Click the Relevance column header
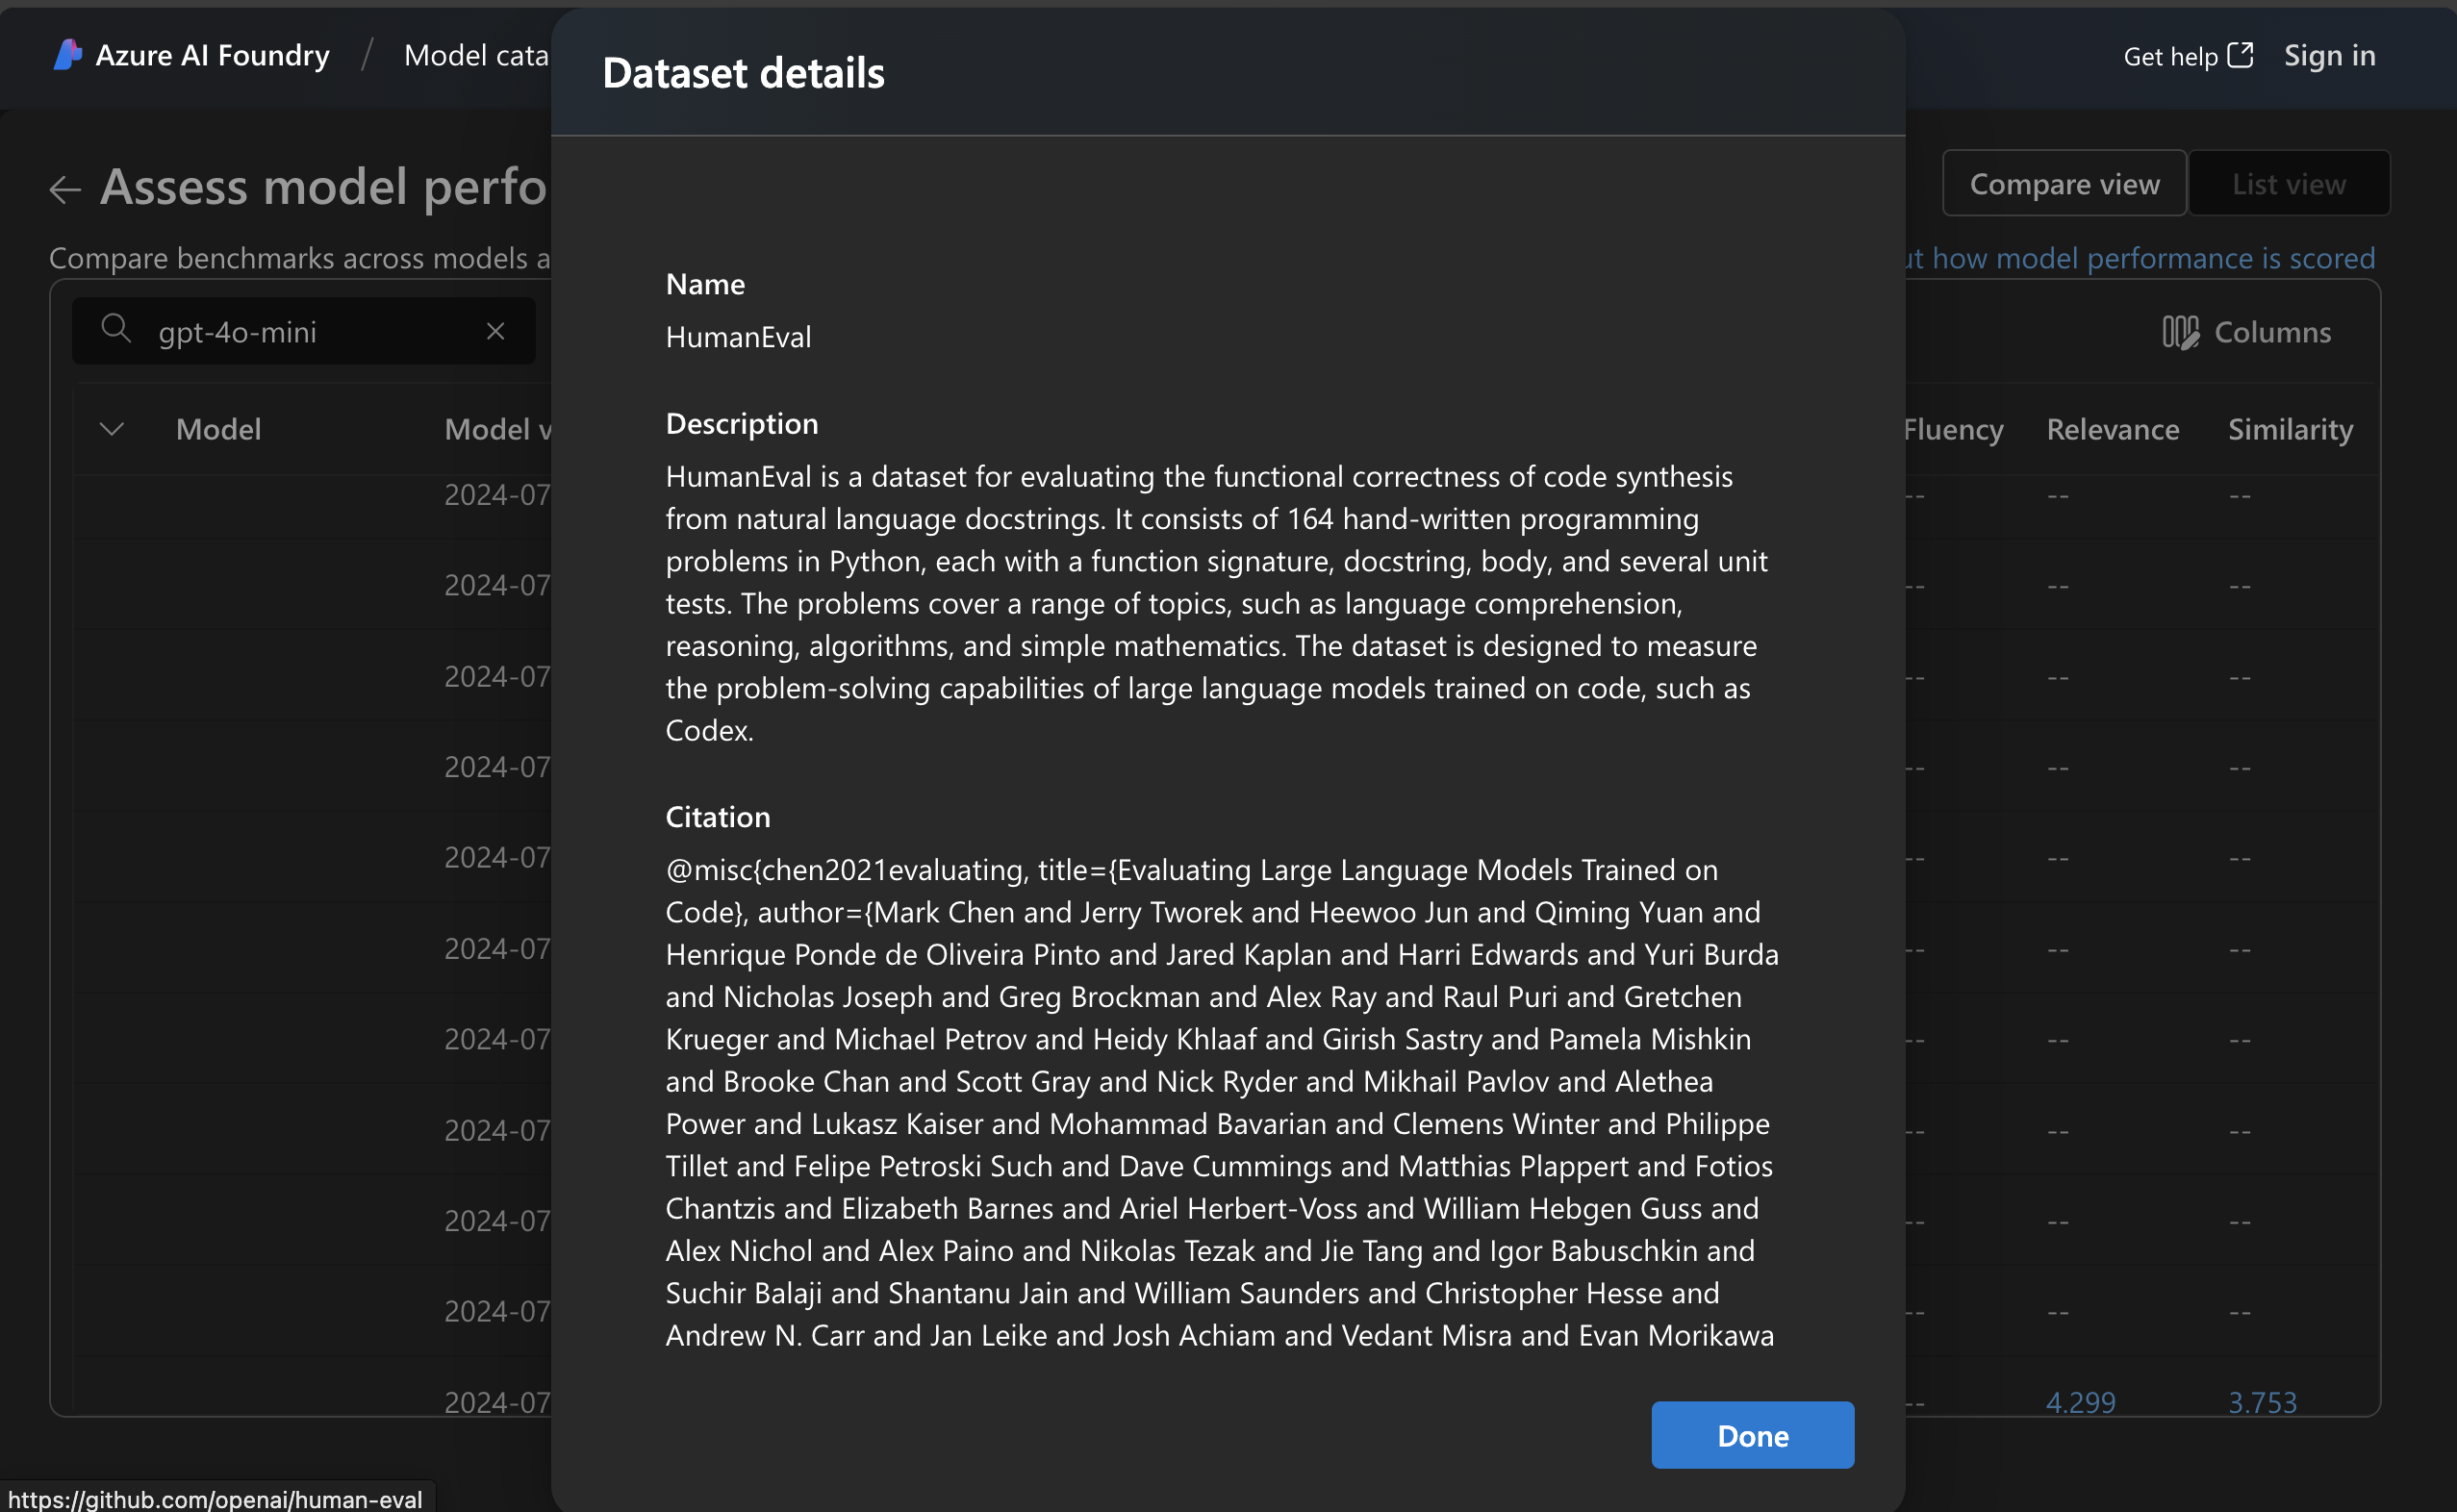Viewport: 2457px width, 1512px height. click(x=2112, y=429)
